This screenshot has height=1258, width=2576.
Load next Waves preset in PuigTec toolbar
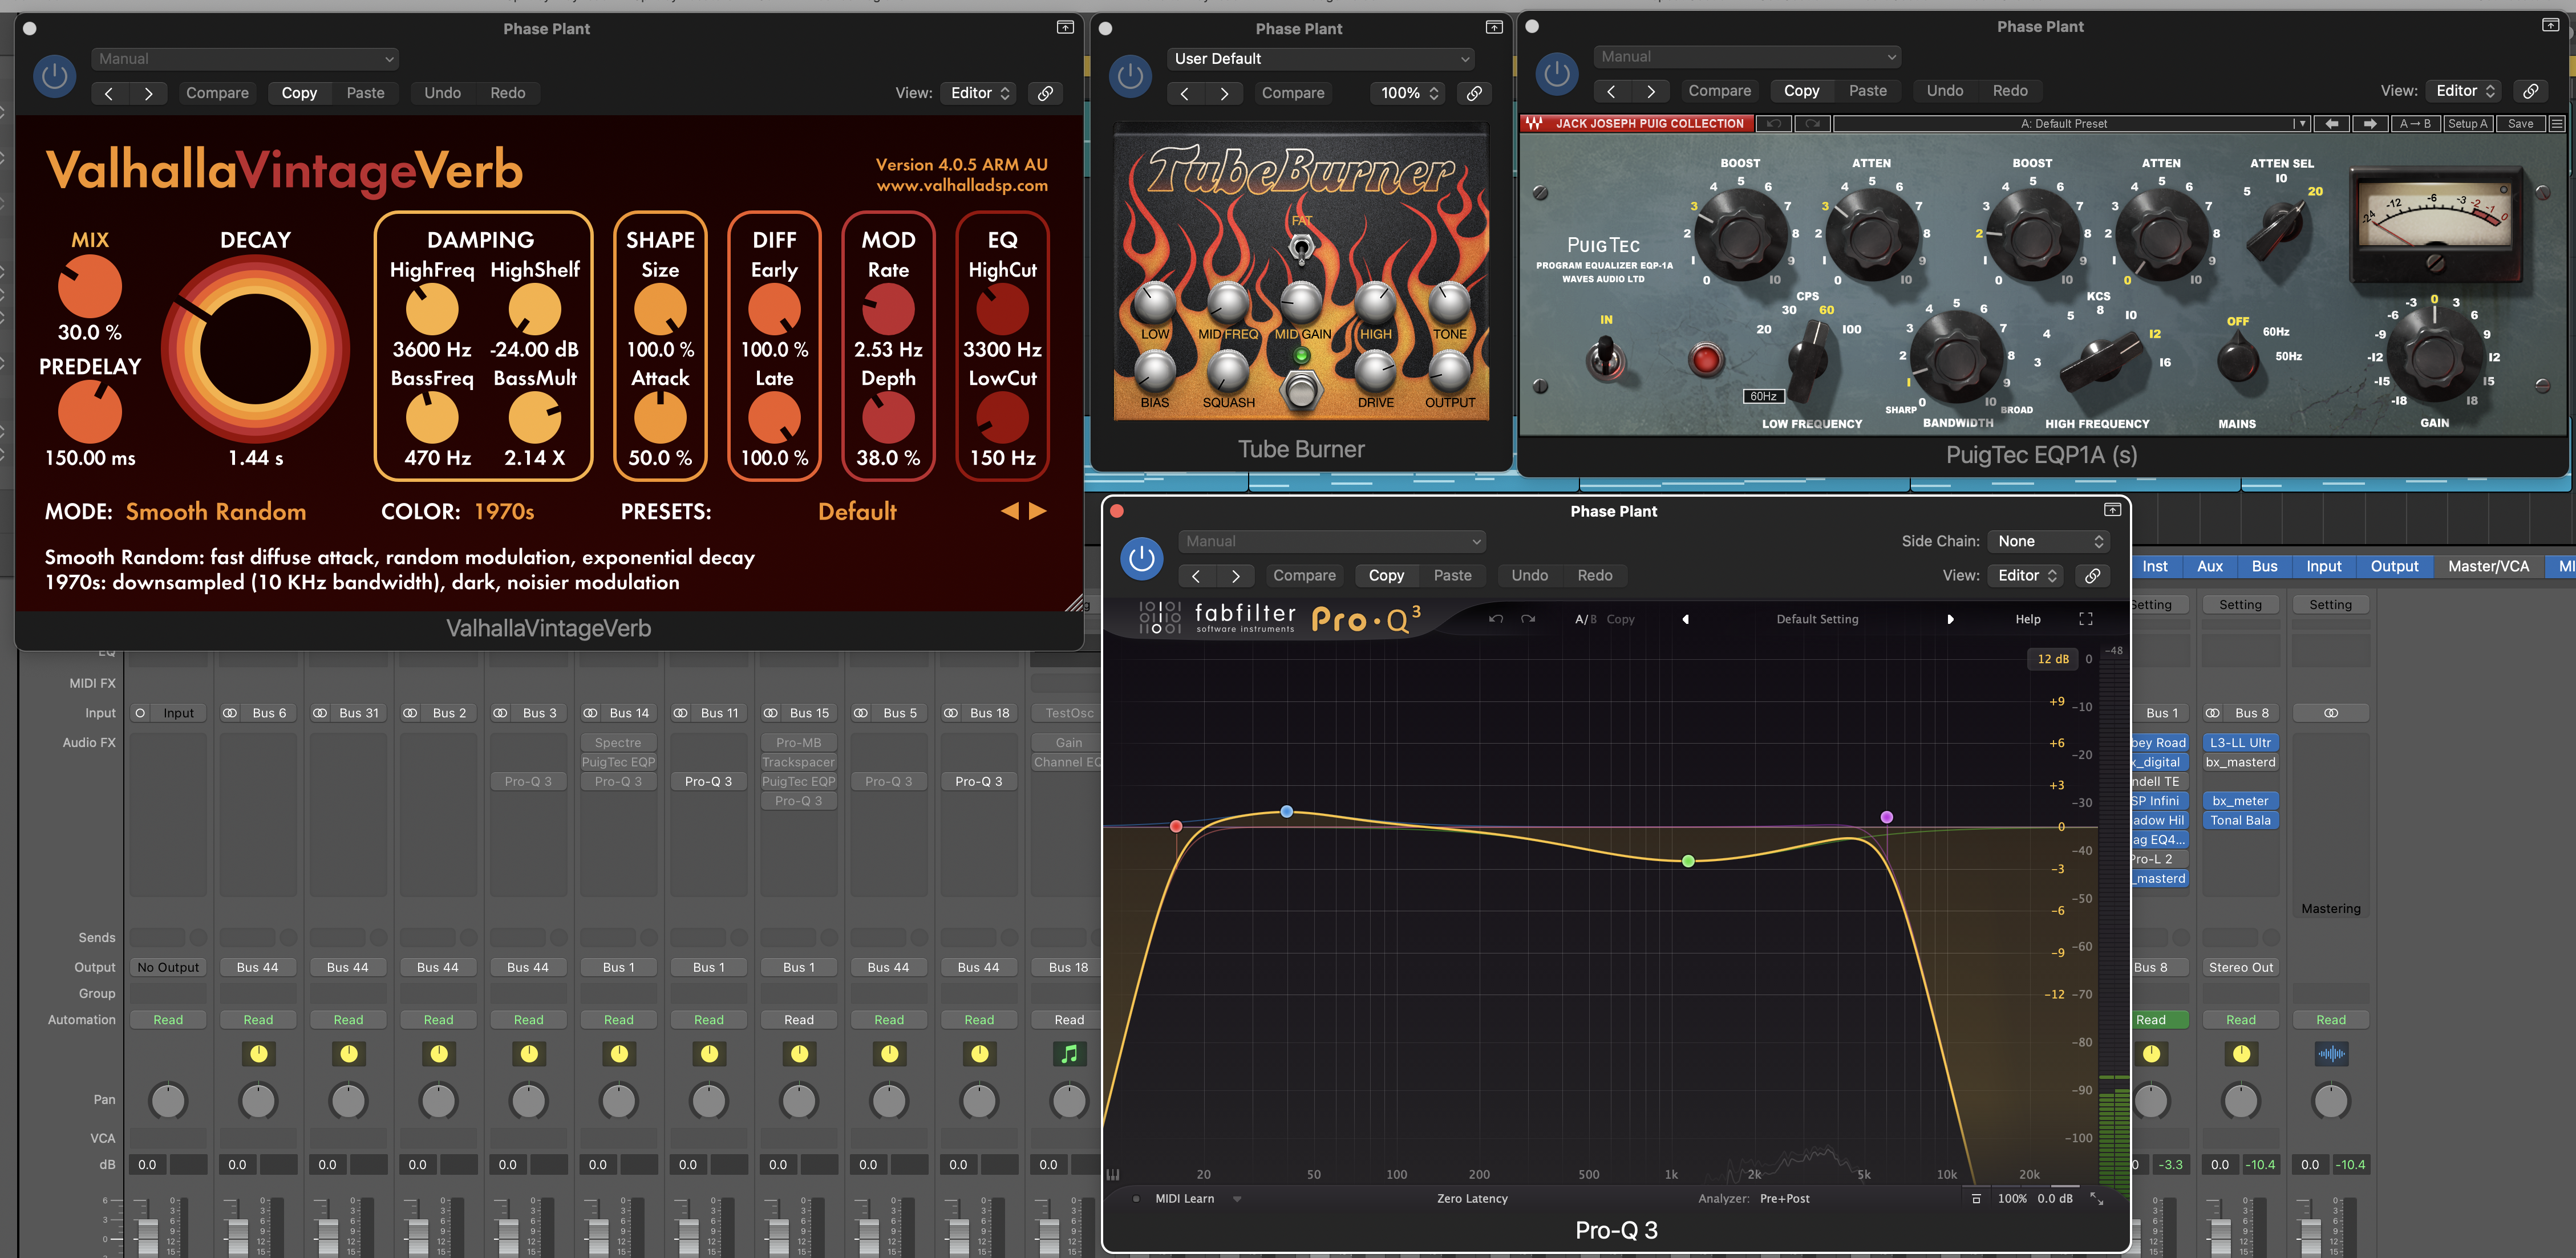click(2369, 124)
